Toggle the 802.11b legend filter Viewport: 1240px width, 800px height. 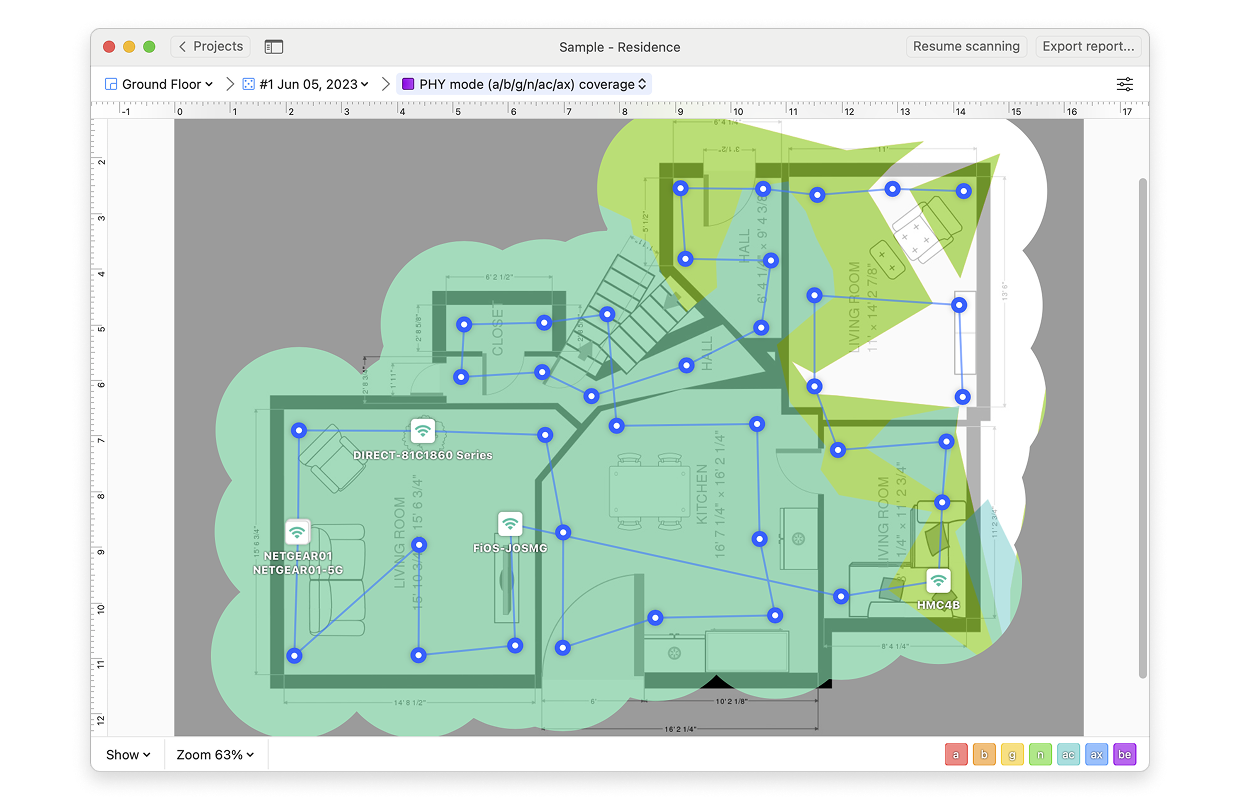(984, 755)
